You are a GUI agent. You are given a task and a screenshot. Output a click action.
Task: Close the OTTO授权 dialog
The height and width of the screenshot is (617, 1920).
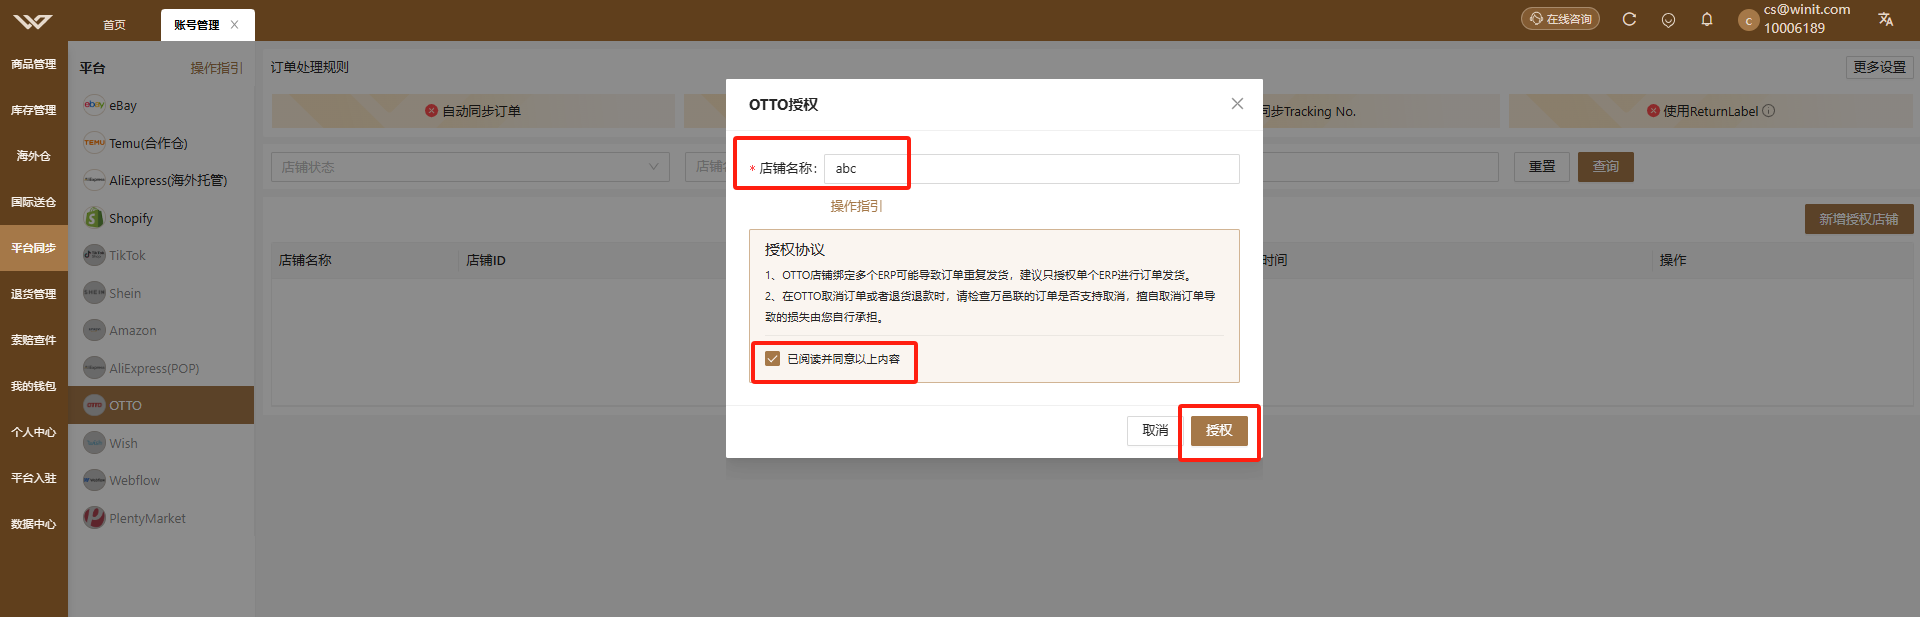pos(1237,104)
